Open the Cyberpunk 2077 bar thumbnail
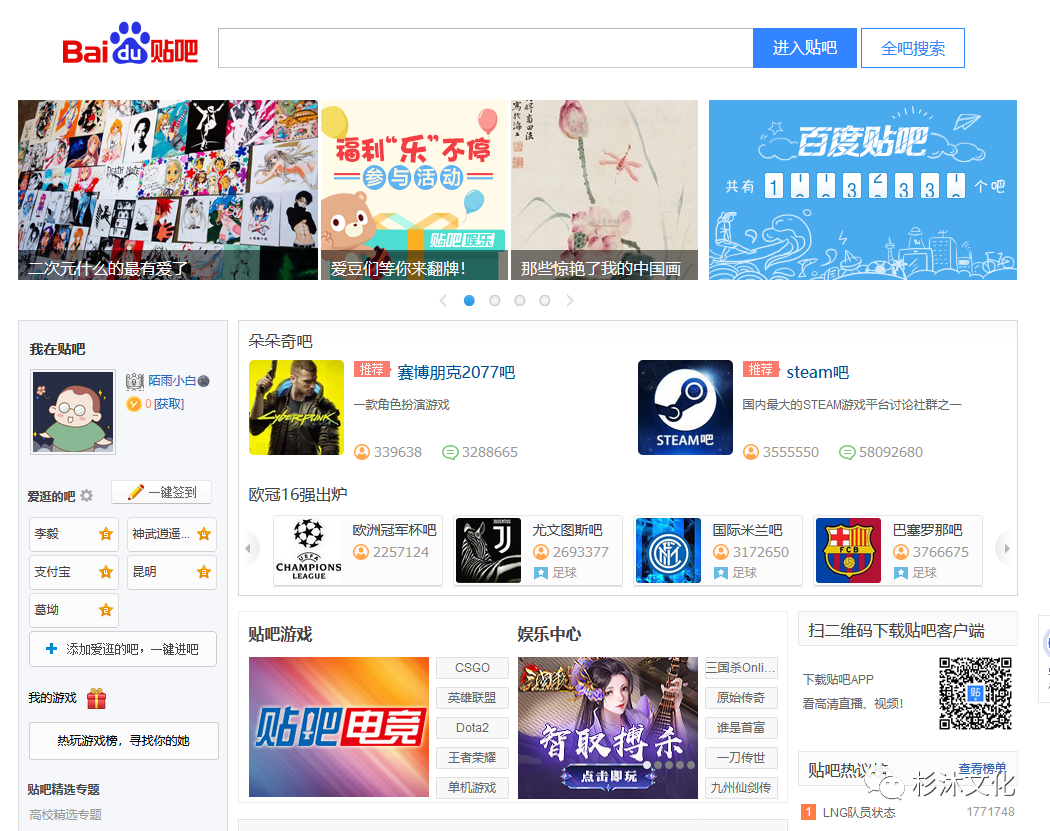Screen dimensions: 1050x831 pos(297,408)
